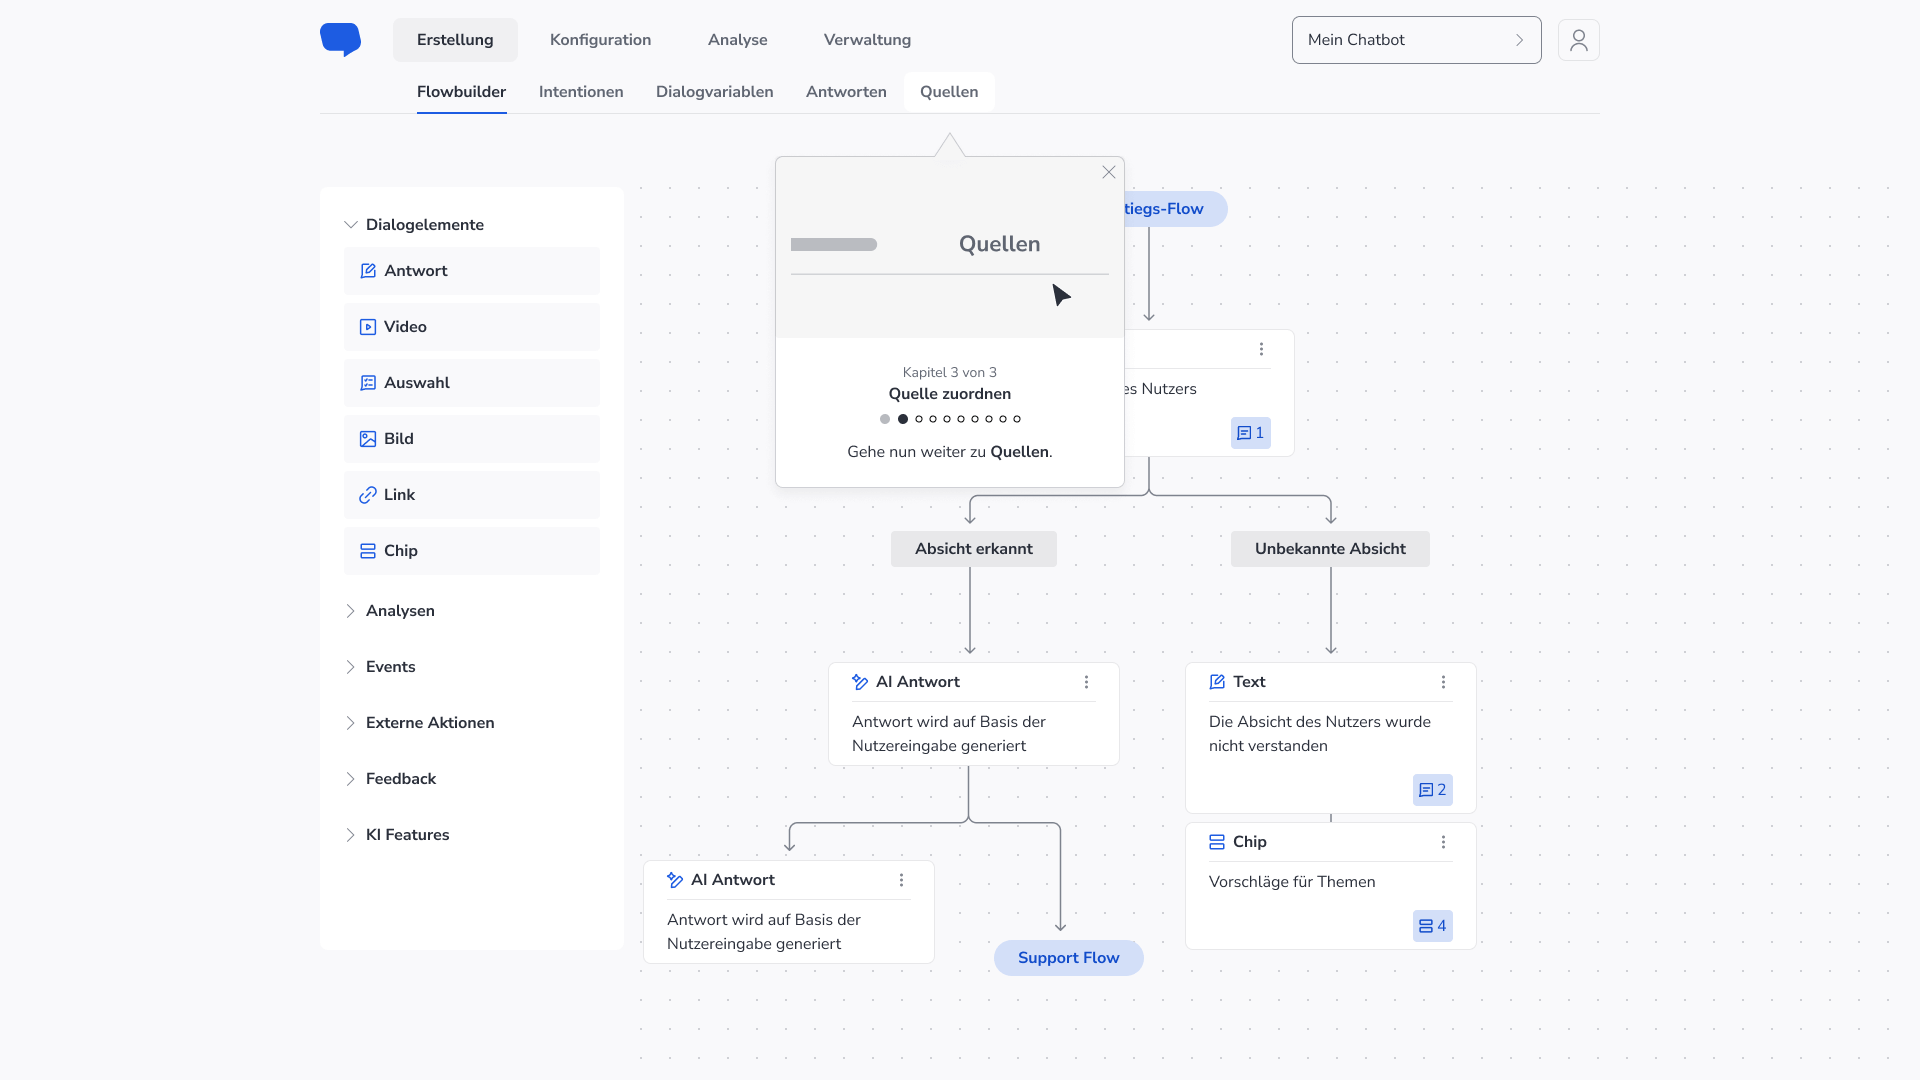Switch to the Quellen tab
Image resolution: width=1920 pixels, height=1080 pixels.
pos(948,92)
